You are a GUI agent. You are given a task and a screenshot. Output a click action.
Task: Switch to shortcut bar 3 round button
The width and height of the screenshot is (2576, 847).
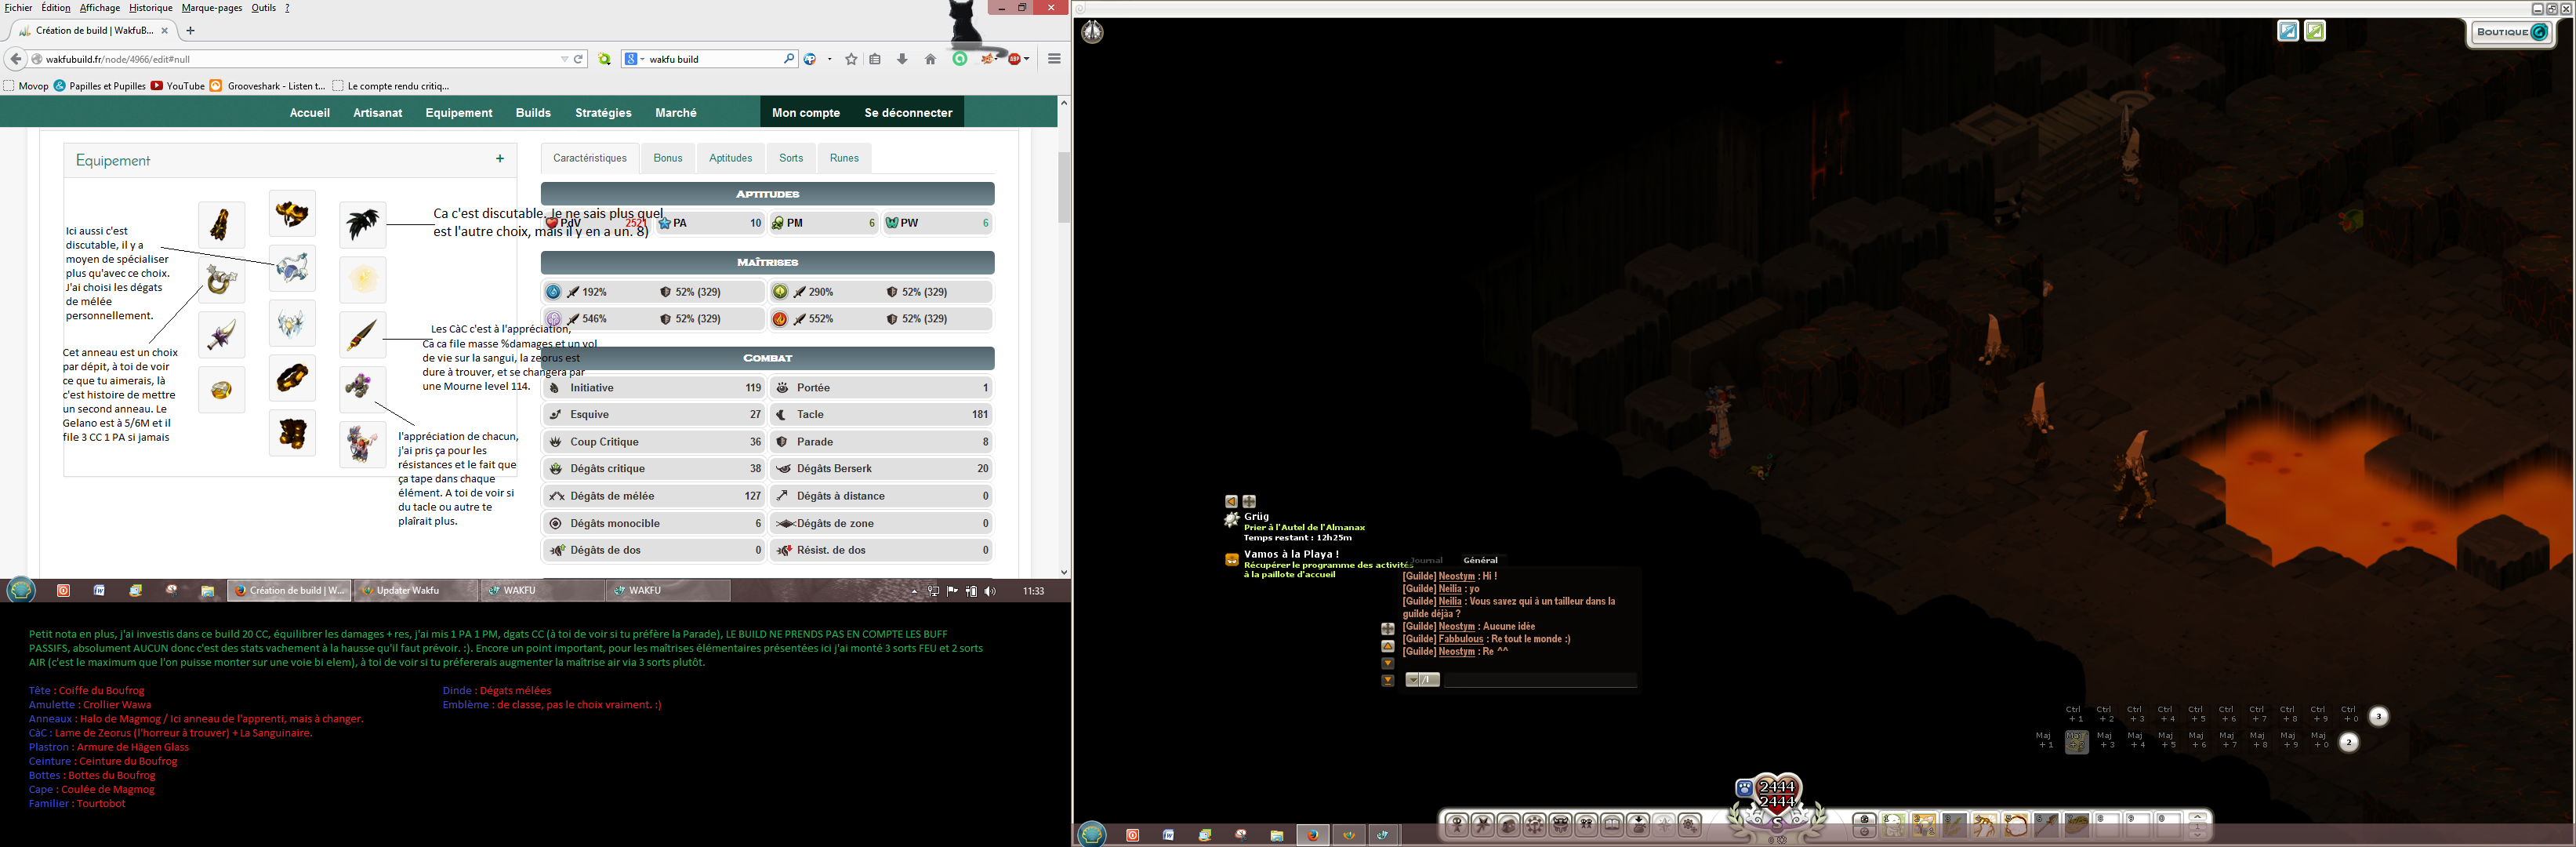pyautogui.click(x=2379, y=716)
